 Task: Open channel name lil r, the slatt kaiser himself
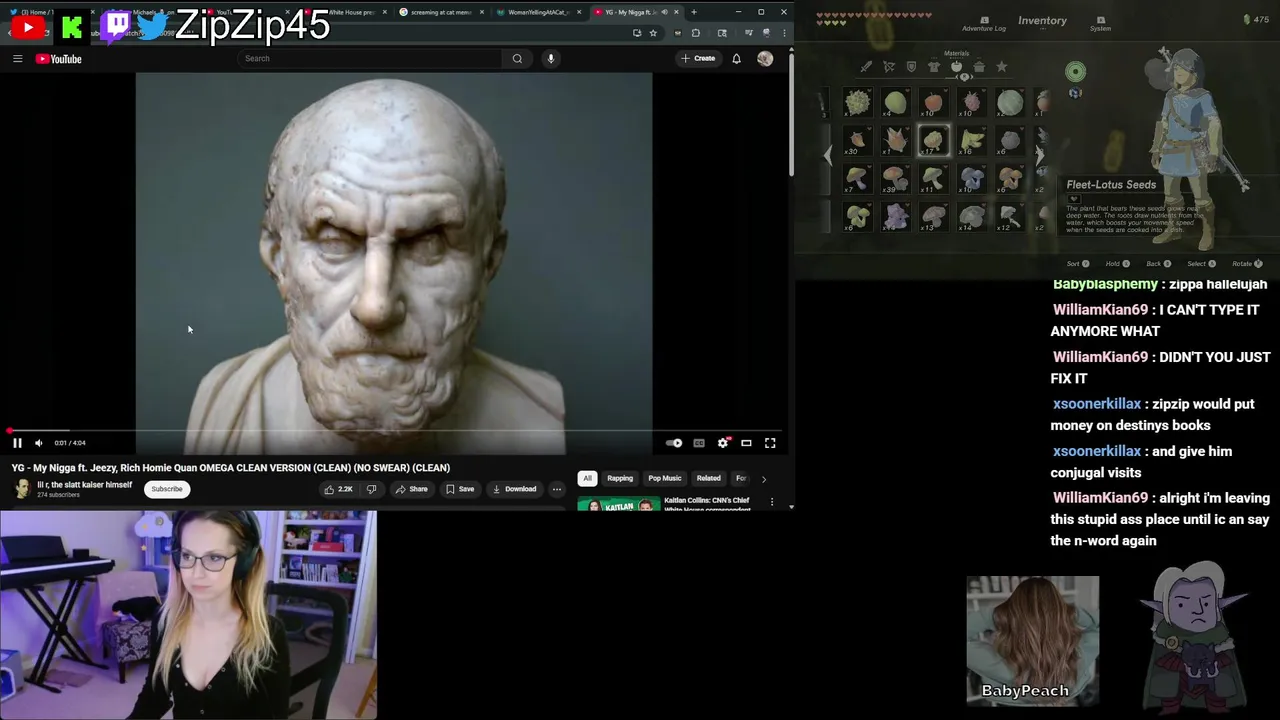point(85,485)
